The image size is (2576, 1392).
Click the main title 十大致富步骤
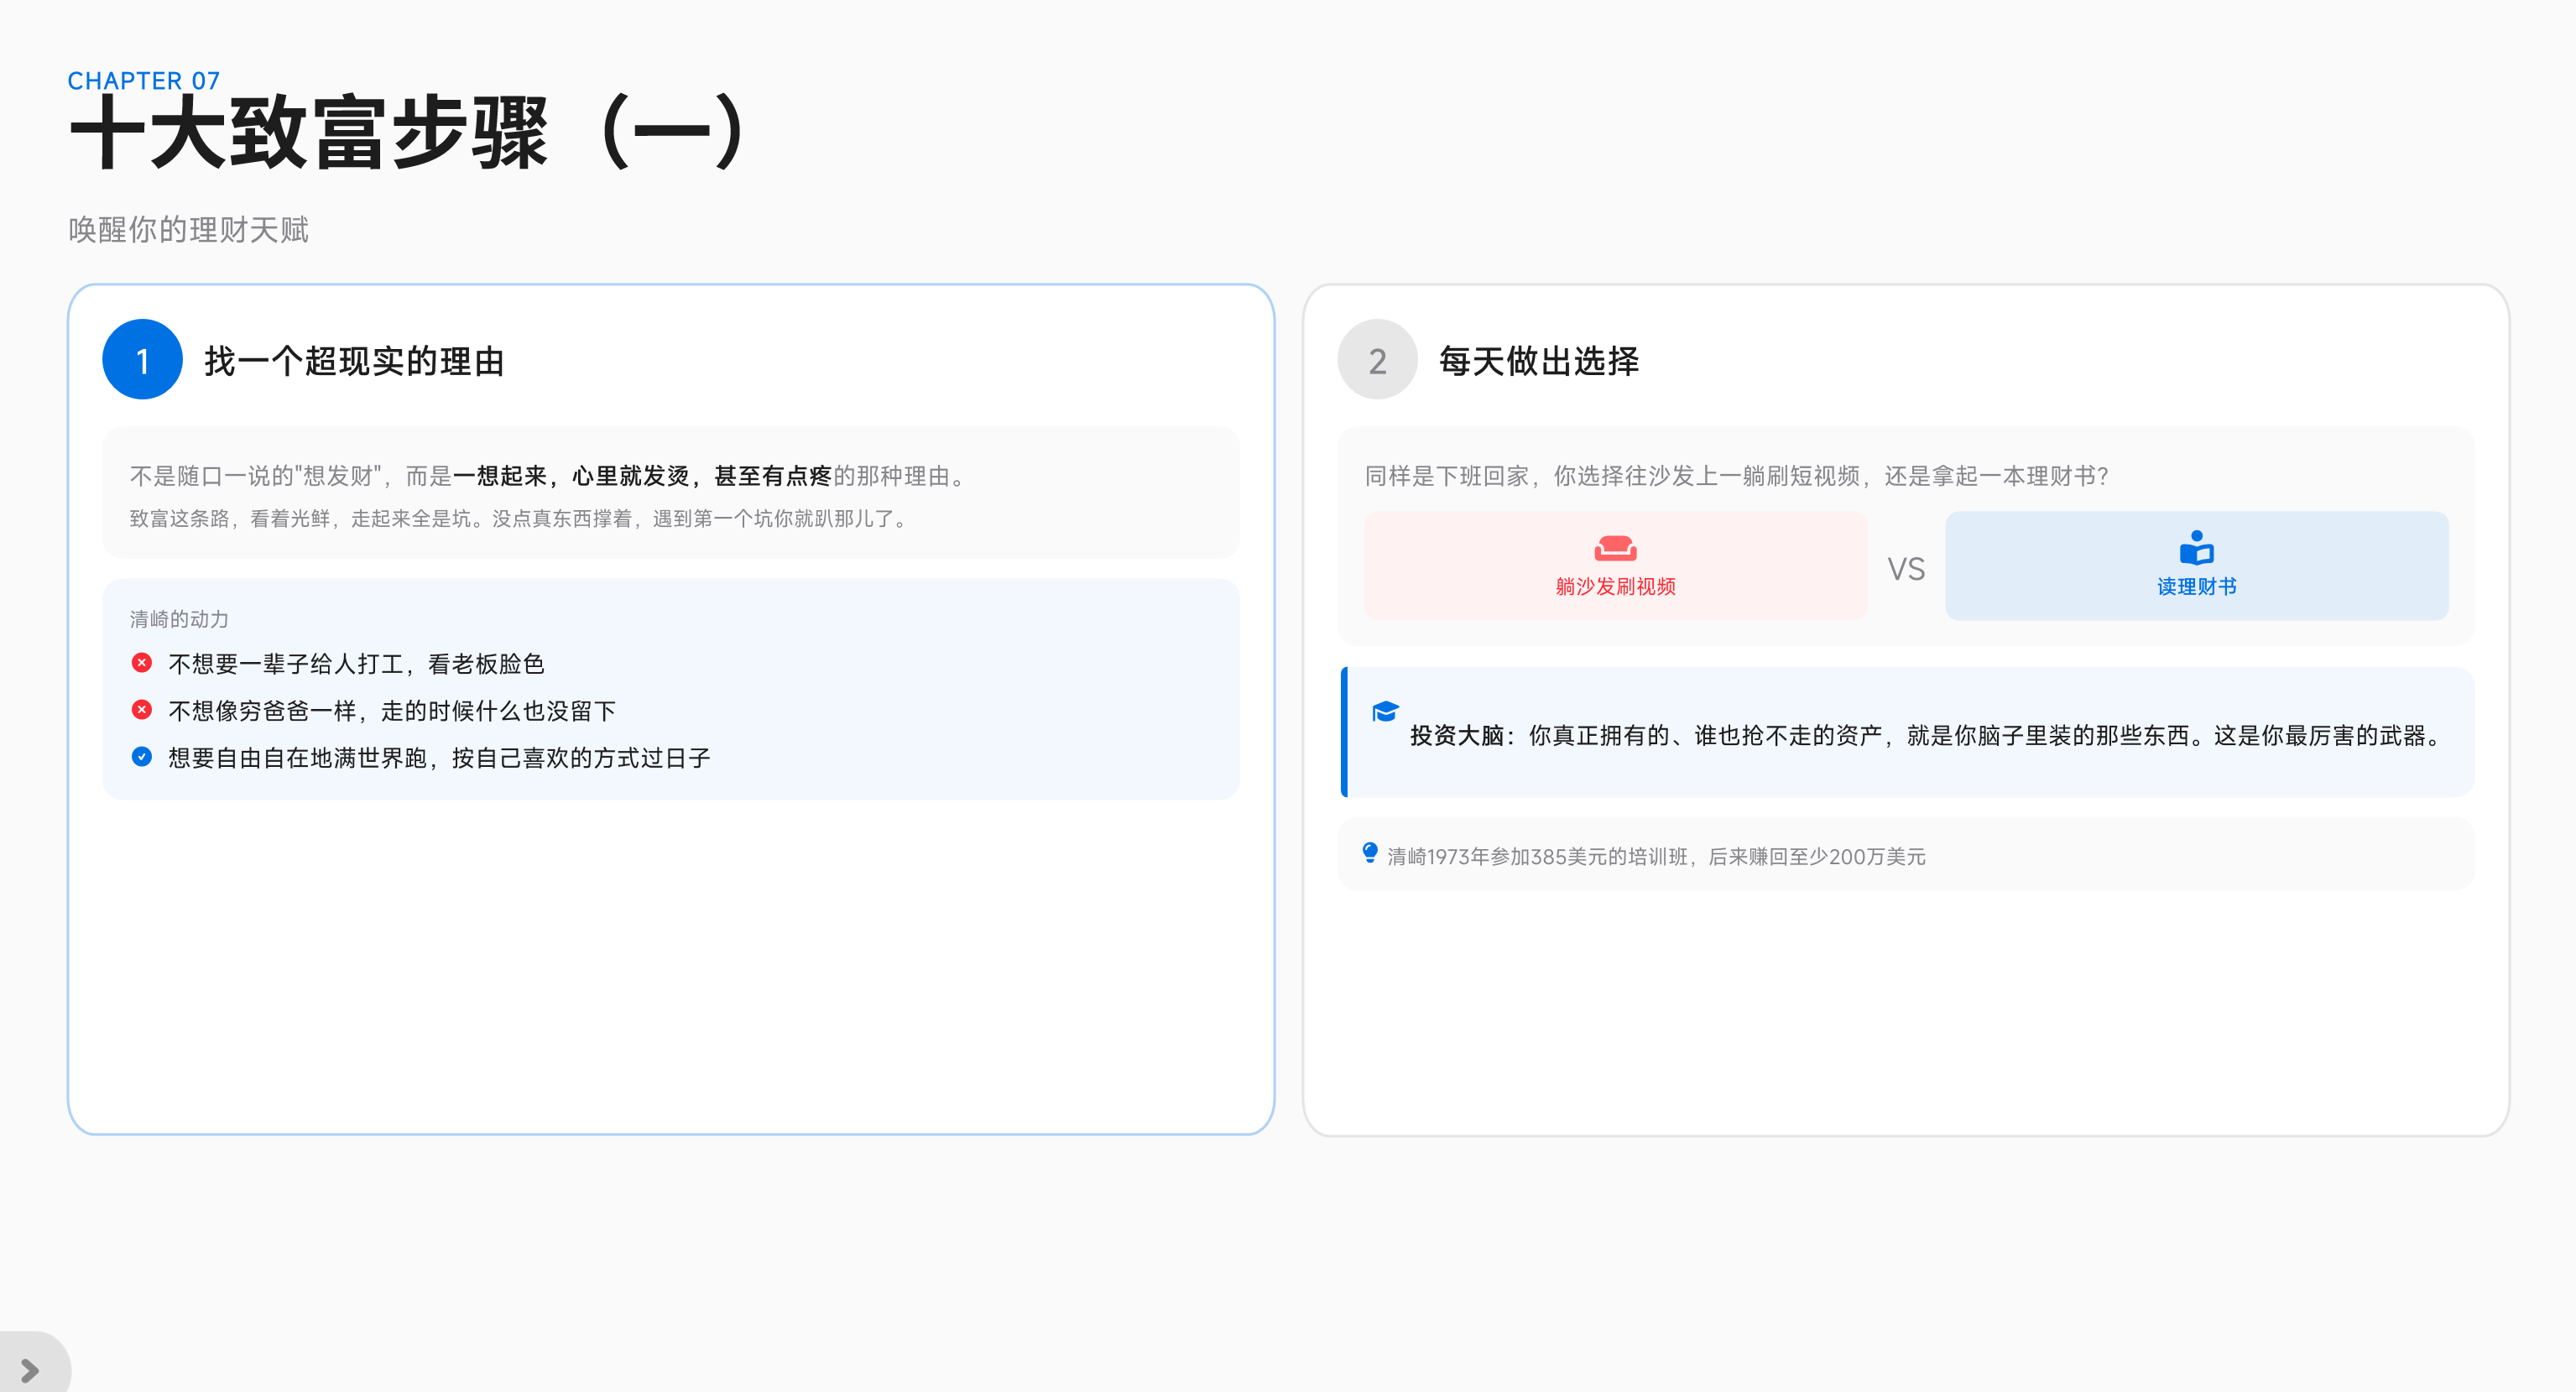coord(310,133)
